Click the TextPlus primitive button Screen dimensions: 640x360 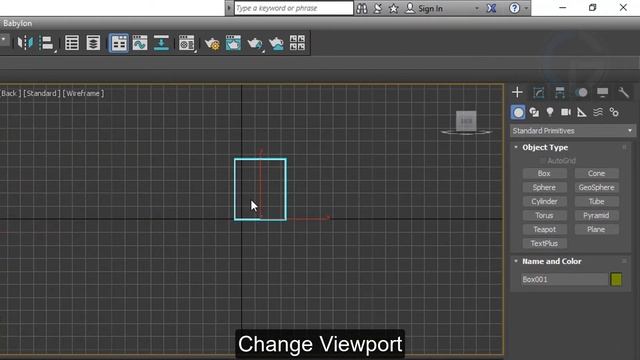pyautogui.click(x=544, y=243)
